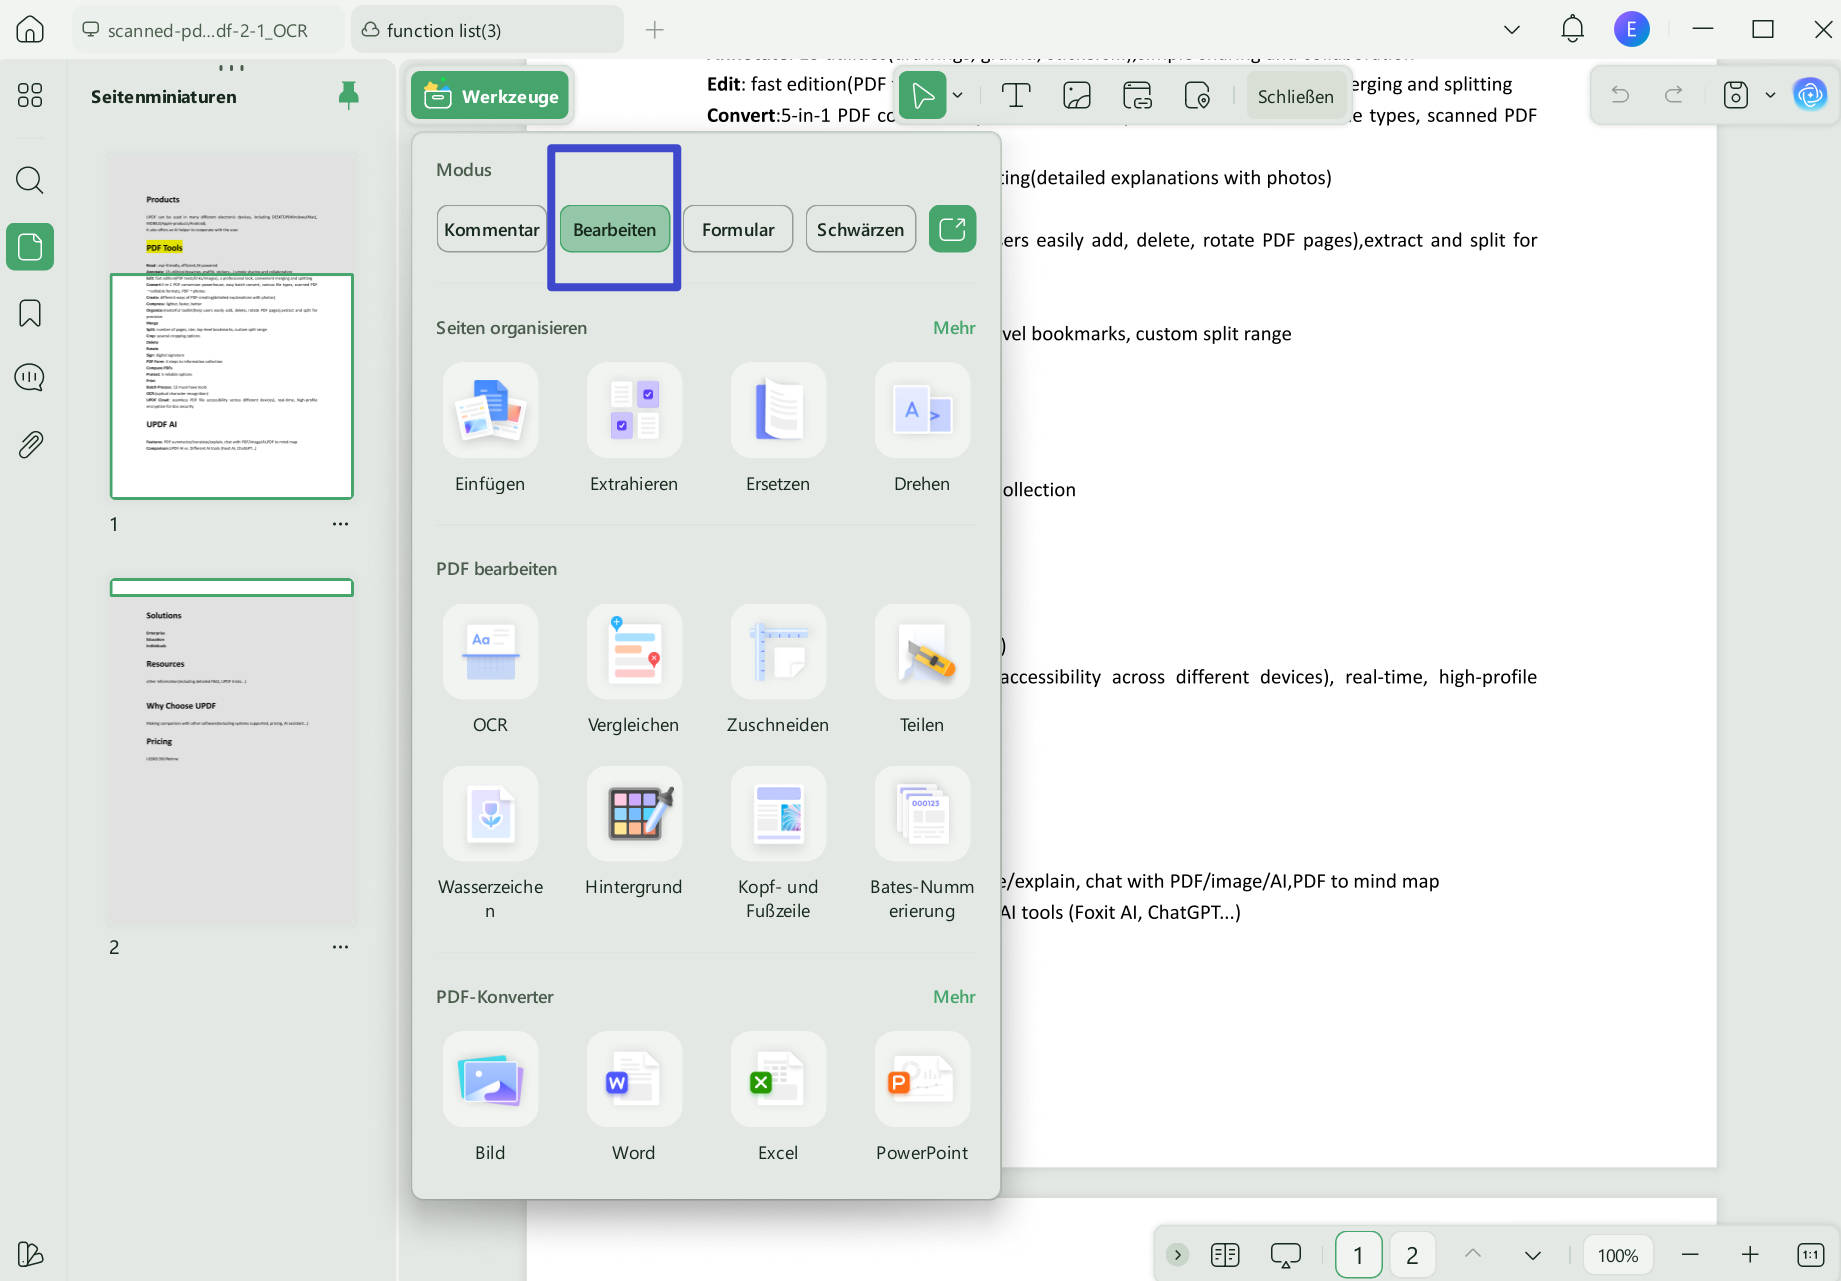Screen dimensions: 1841x1281
Task: Open the Extrahieren pages tool
Action: coord(634,411)
